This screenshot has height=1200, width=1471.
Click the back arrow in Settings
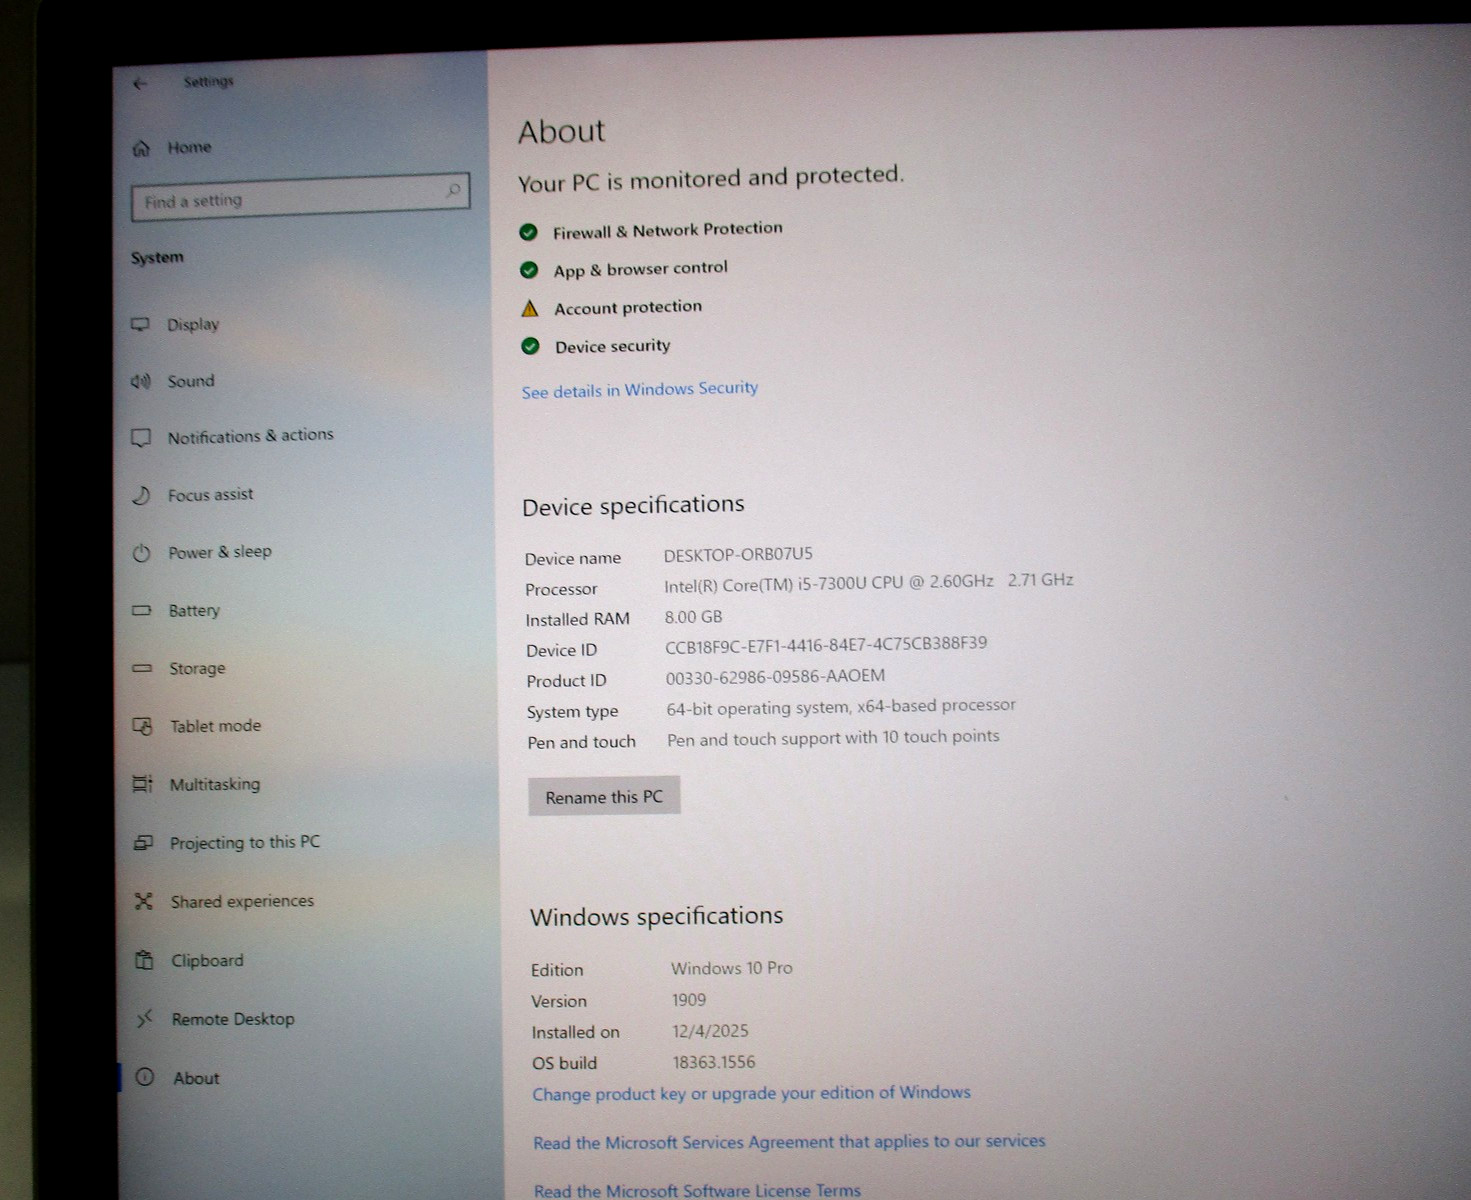(139, 84)
